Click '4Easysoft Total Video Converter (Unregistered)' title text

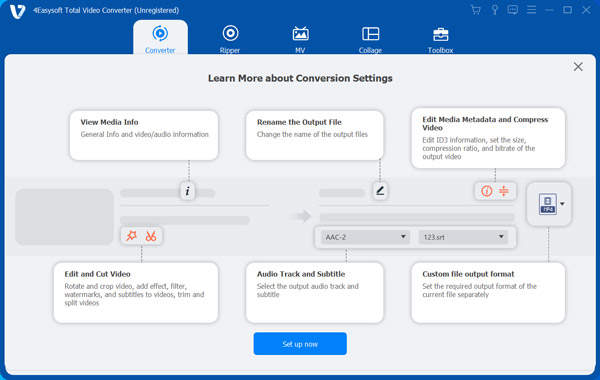[x=106, y=10]
